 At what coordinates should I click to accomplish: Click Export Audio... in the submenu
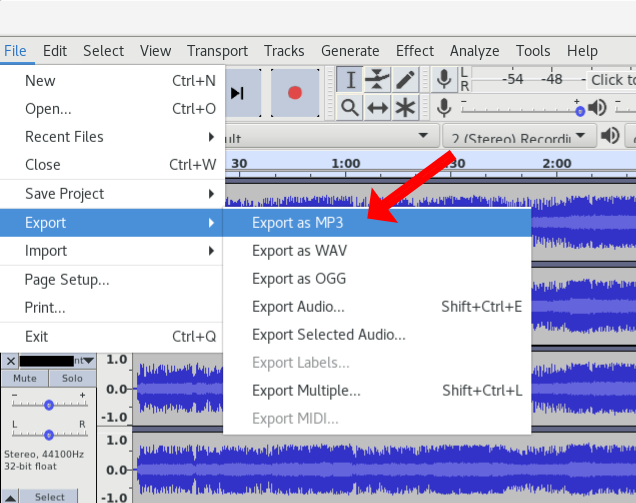[377, 307]
